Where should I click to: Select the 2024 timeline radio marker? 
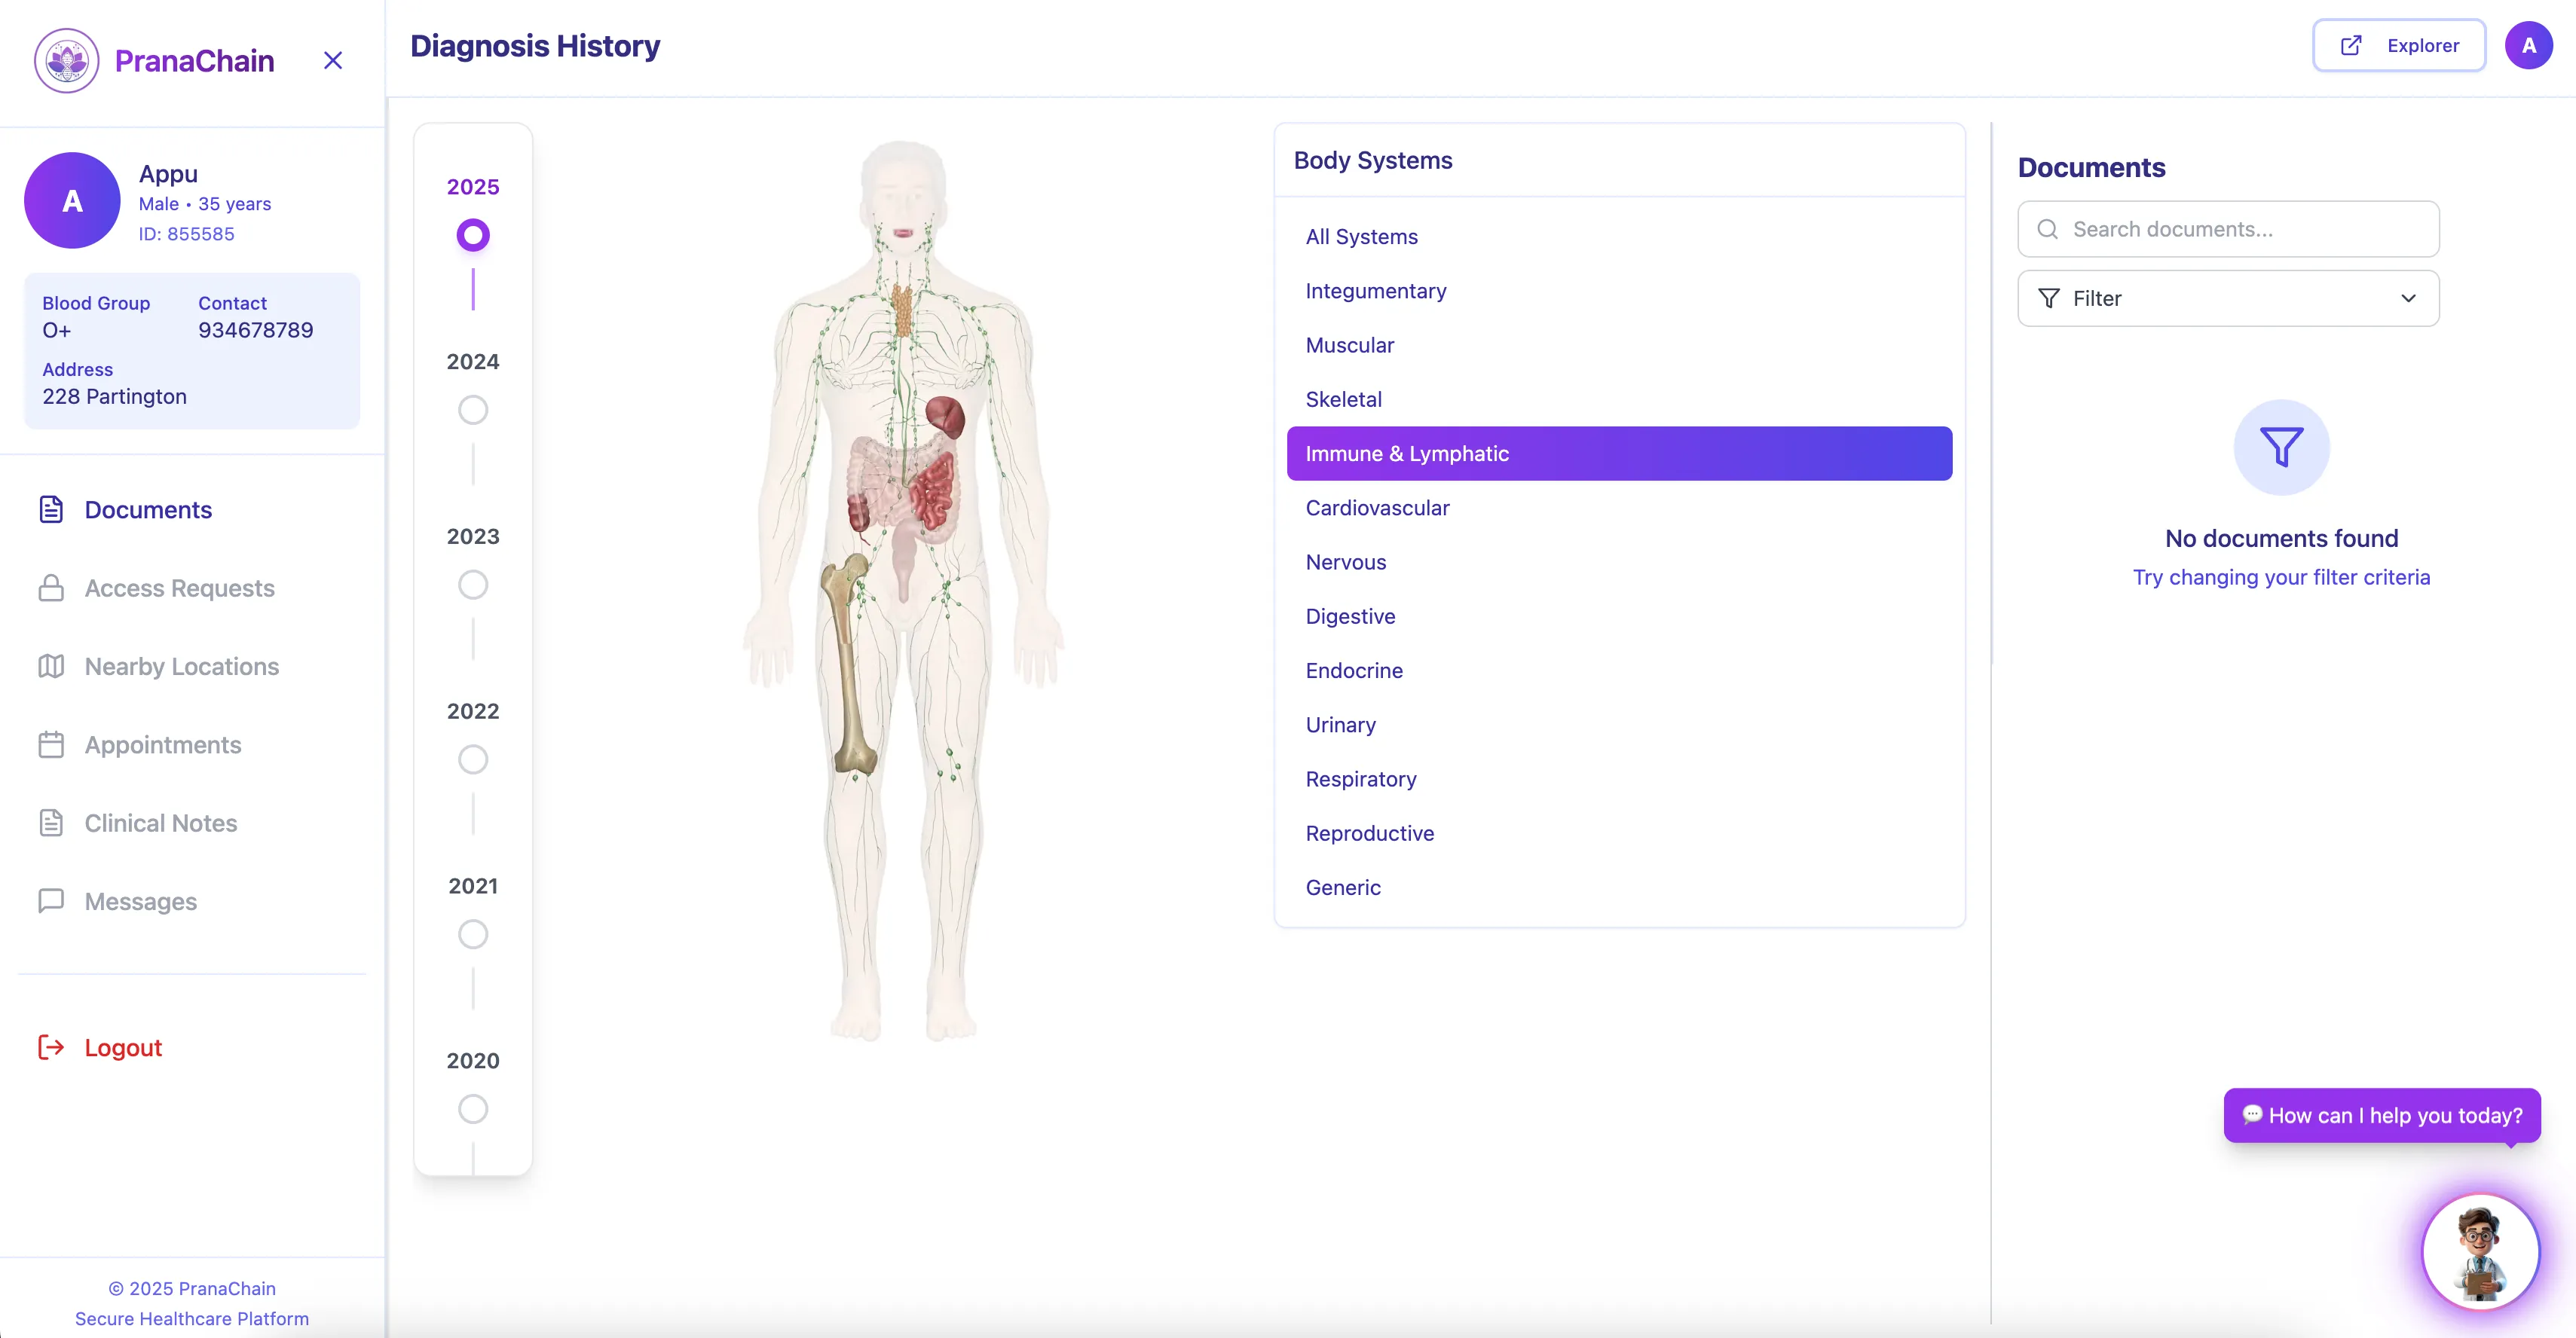pos(473,410)
